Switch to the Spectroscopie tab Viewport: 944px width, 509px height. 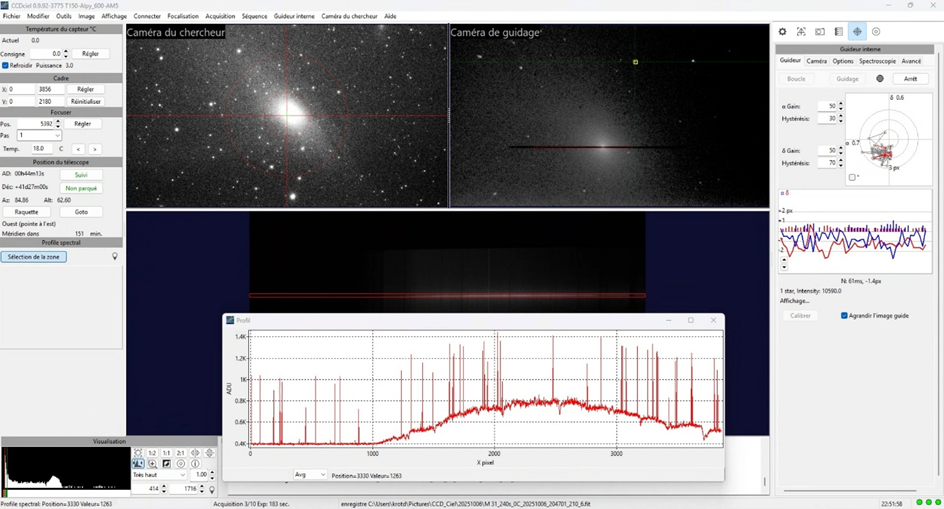pyautogui.click(x=877, y=61)
